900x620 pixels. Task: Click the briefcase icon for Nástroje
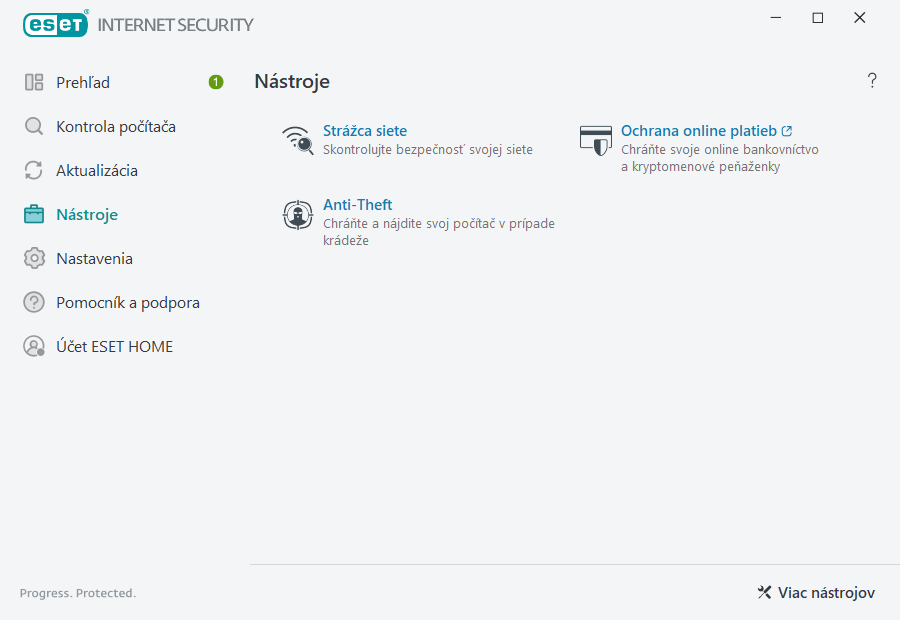point(34,214)
